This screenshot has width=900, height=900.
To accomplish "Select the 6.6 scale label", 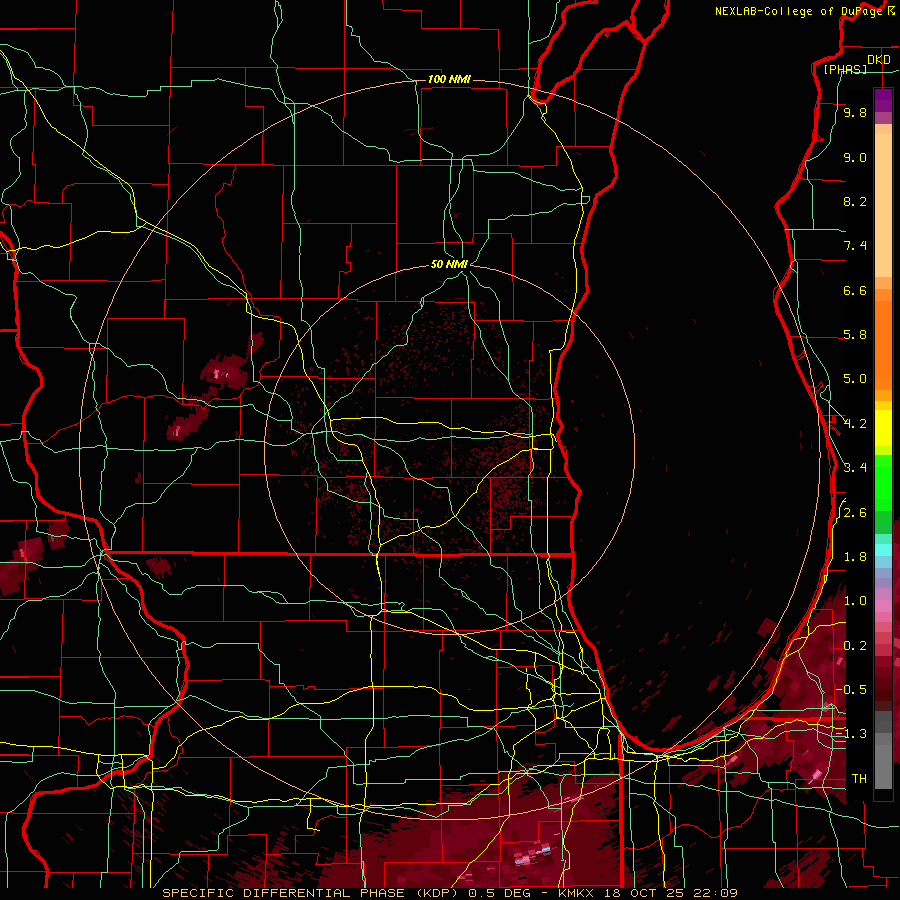I will pos(855,290).
